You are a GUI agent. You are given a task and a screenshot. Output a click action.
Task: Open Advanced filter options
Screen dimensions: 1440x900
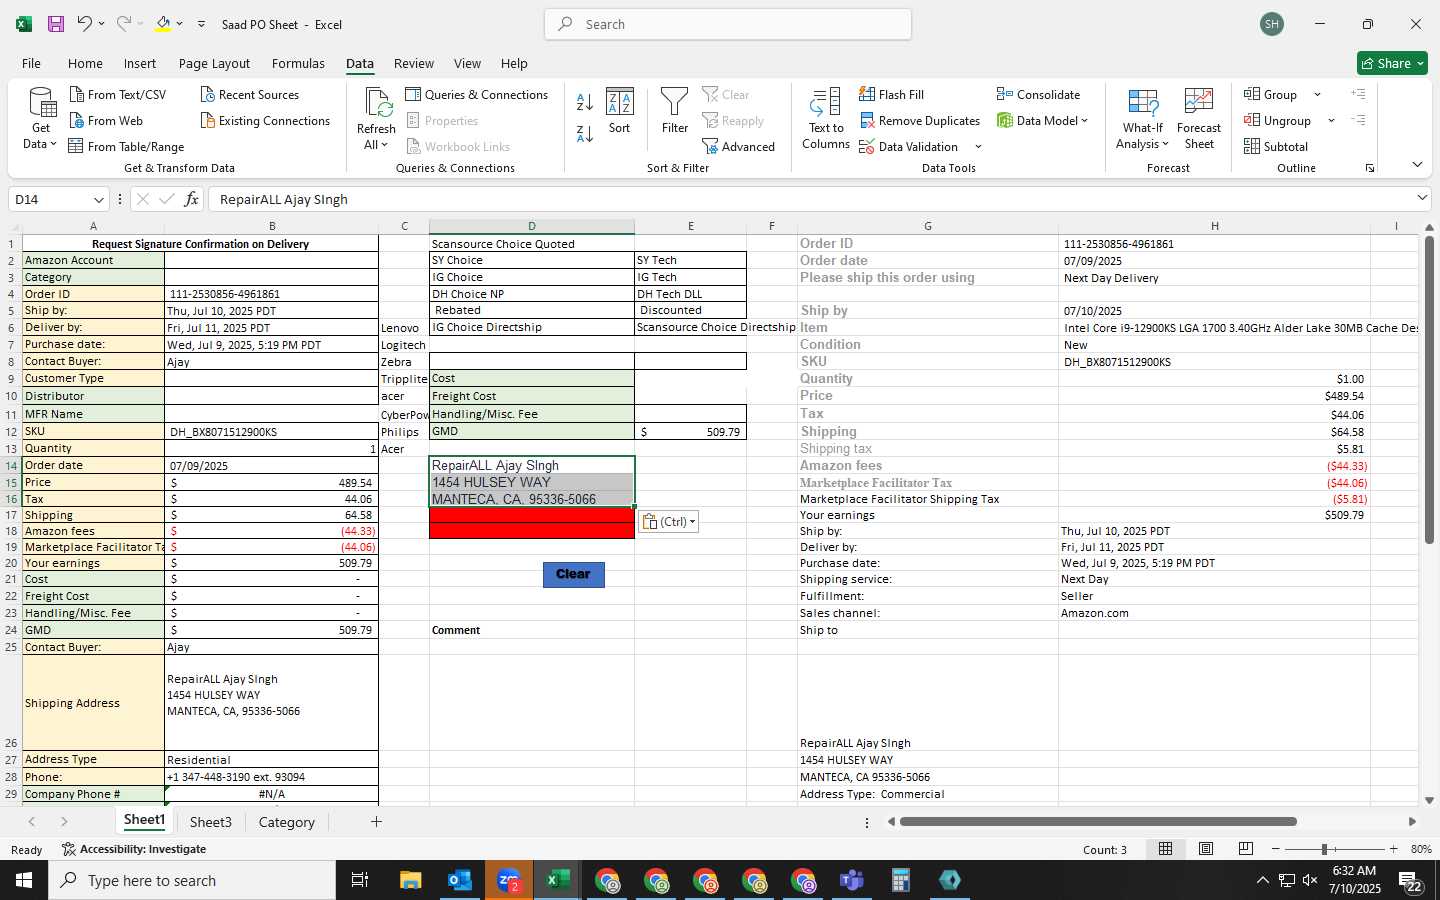click(x=739, y=147)
